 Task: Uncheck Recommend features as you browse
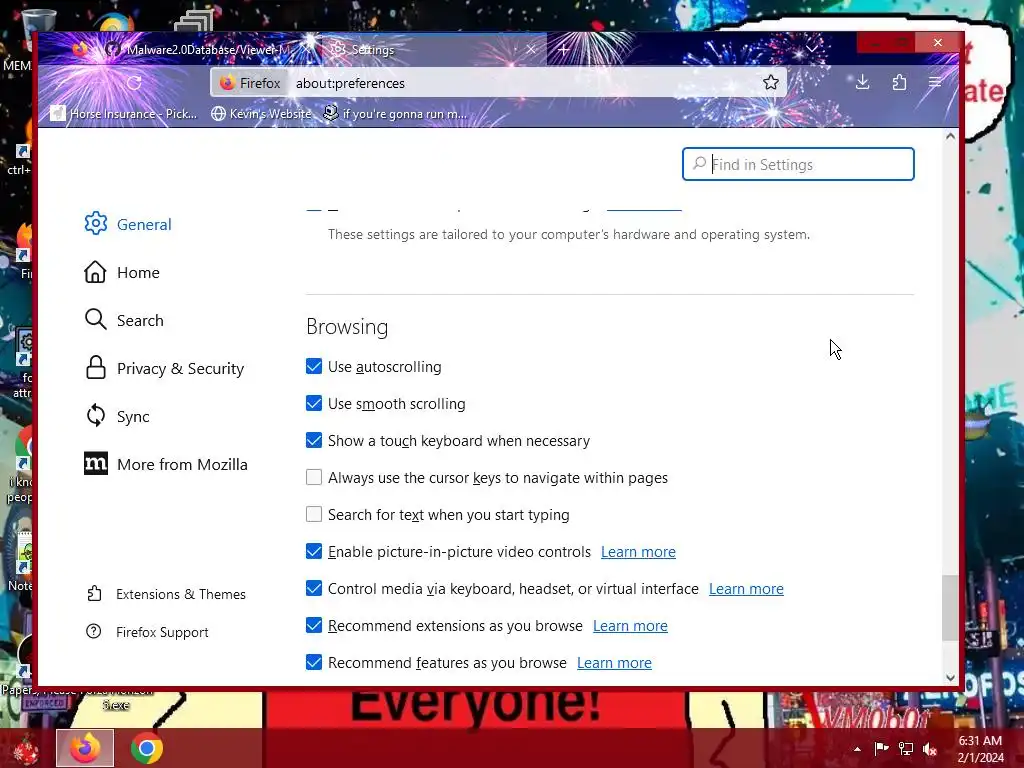(314, 663)
